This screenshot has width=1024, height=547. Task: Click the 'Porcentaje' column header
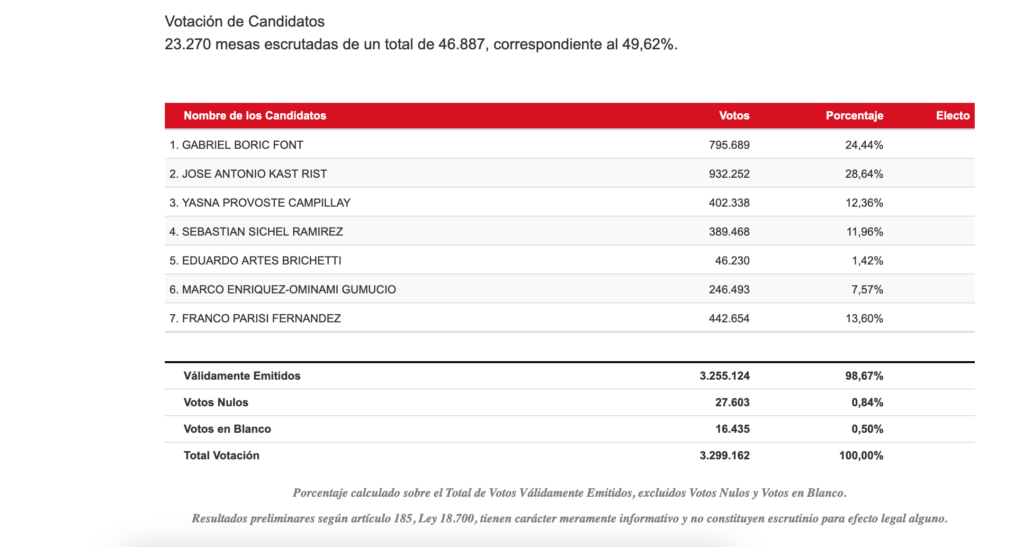[x=854, y=116]
